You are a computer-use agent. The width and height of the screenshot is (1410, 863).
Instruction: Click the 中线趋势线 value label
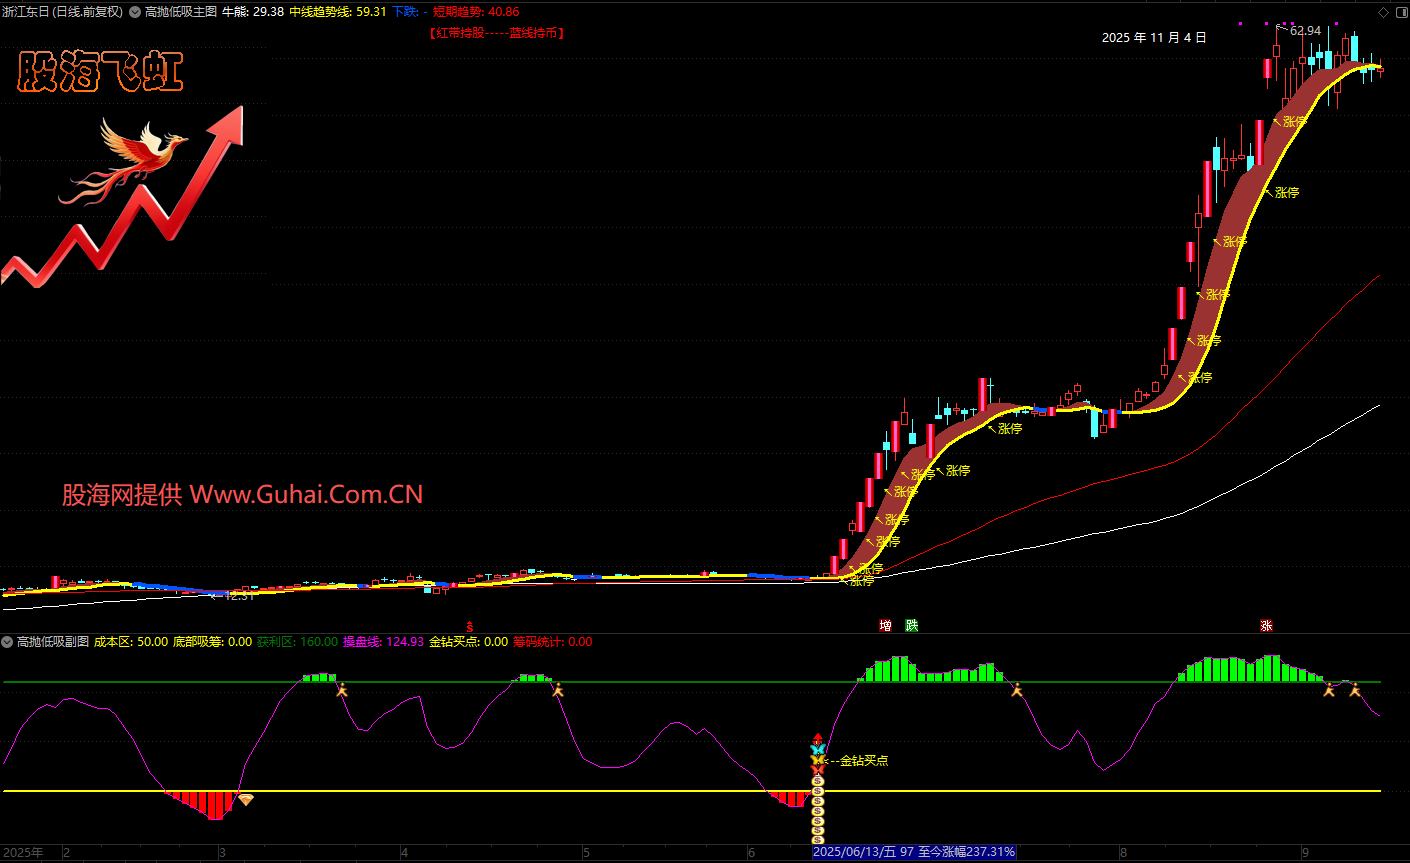(x=337, y=12)
